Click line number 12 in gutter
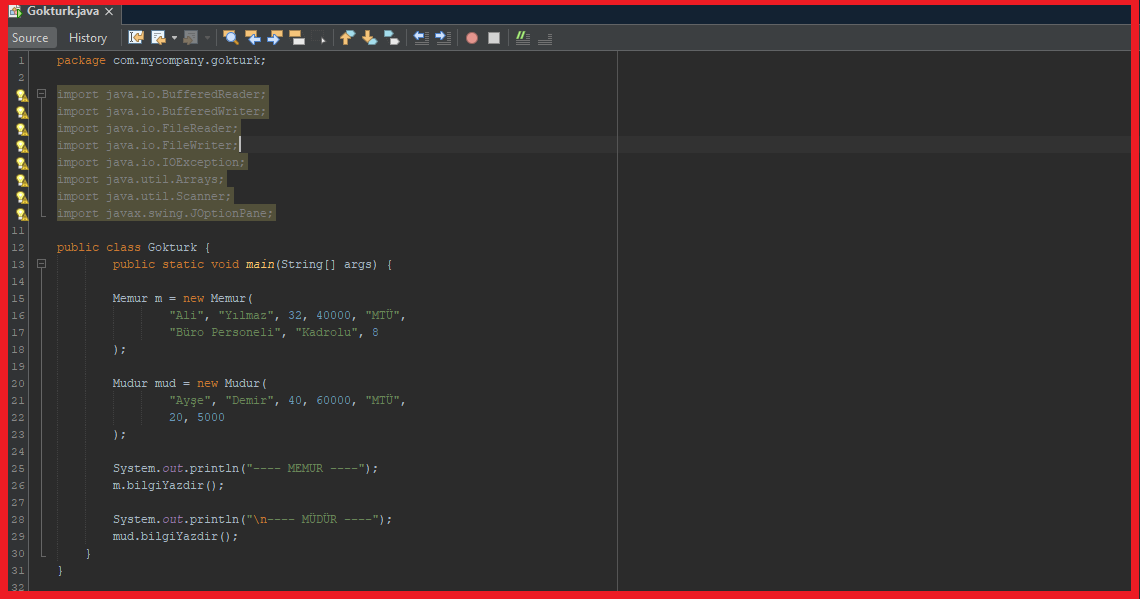Image resolution: width=1140 pixels, height=599 pixels. 17,247
